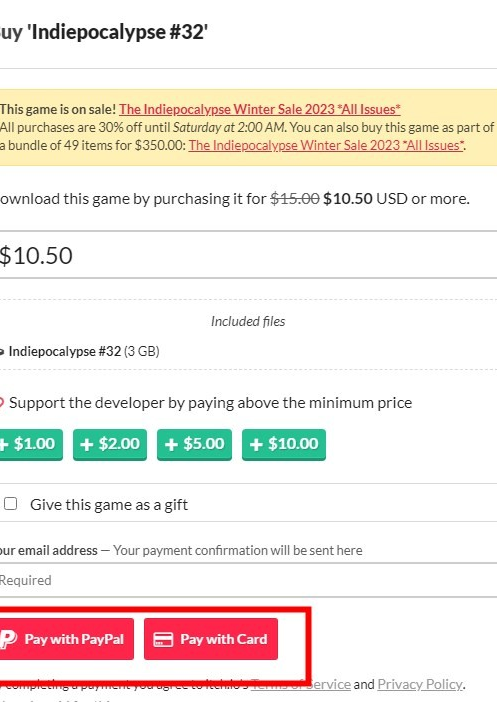Add $10.00 to the payment amount
This screenshot has width=497, height=702.
tap(284, 444)
